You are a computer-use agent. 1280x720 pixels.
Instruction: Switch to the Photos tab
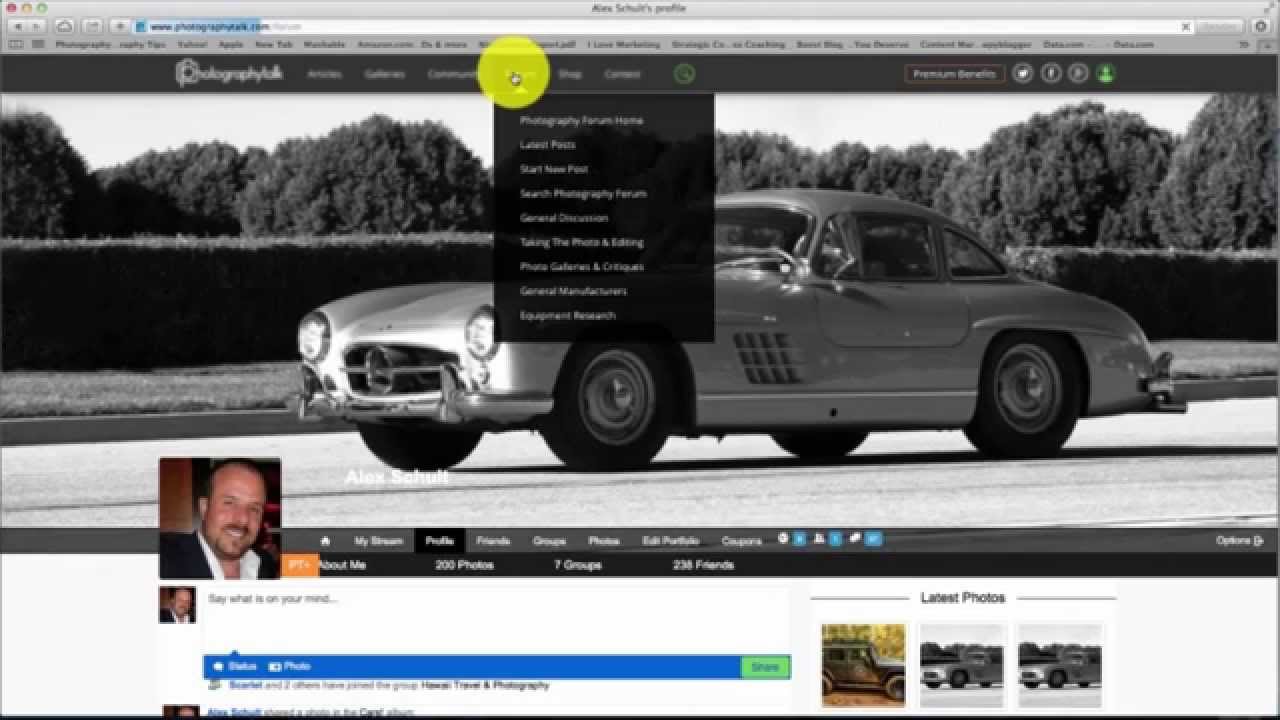click(x=603, y=541)
